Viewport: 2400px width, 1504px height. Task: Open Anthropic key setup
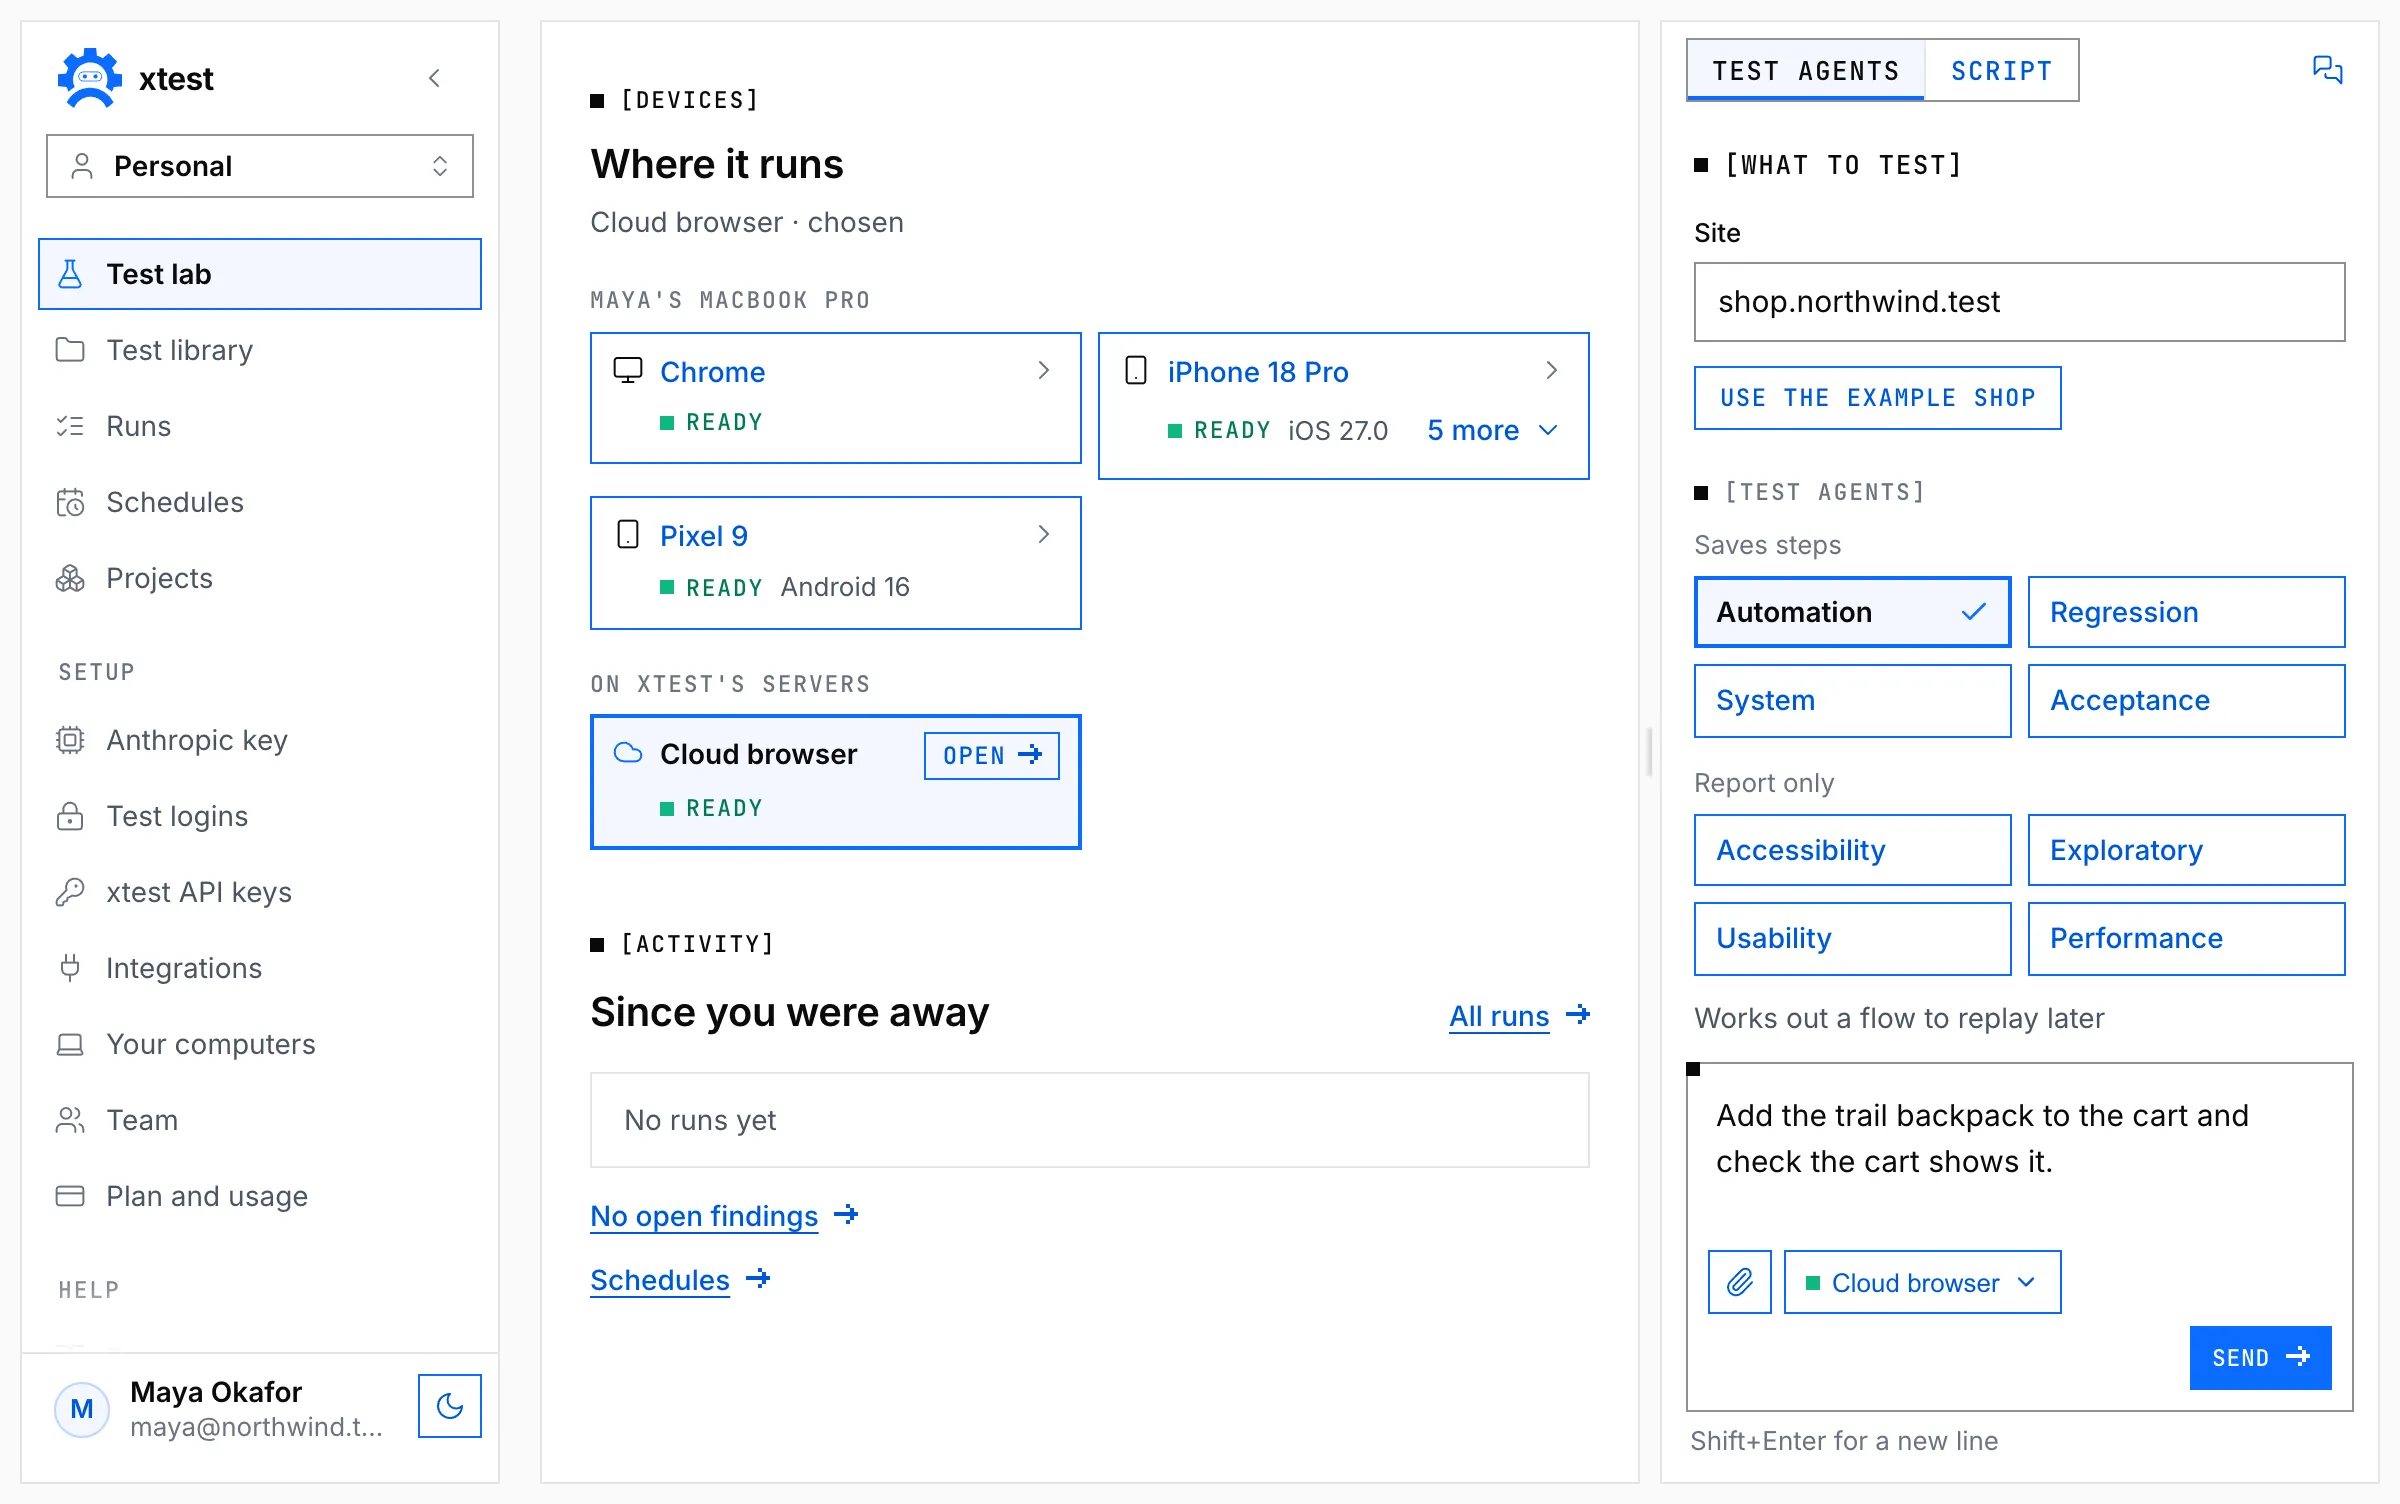[x=260, y=740]
